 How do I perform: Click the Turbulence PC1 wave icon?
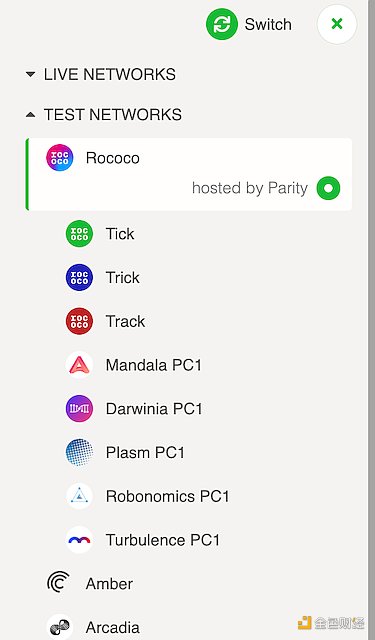tap(79, 540)
